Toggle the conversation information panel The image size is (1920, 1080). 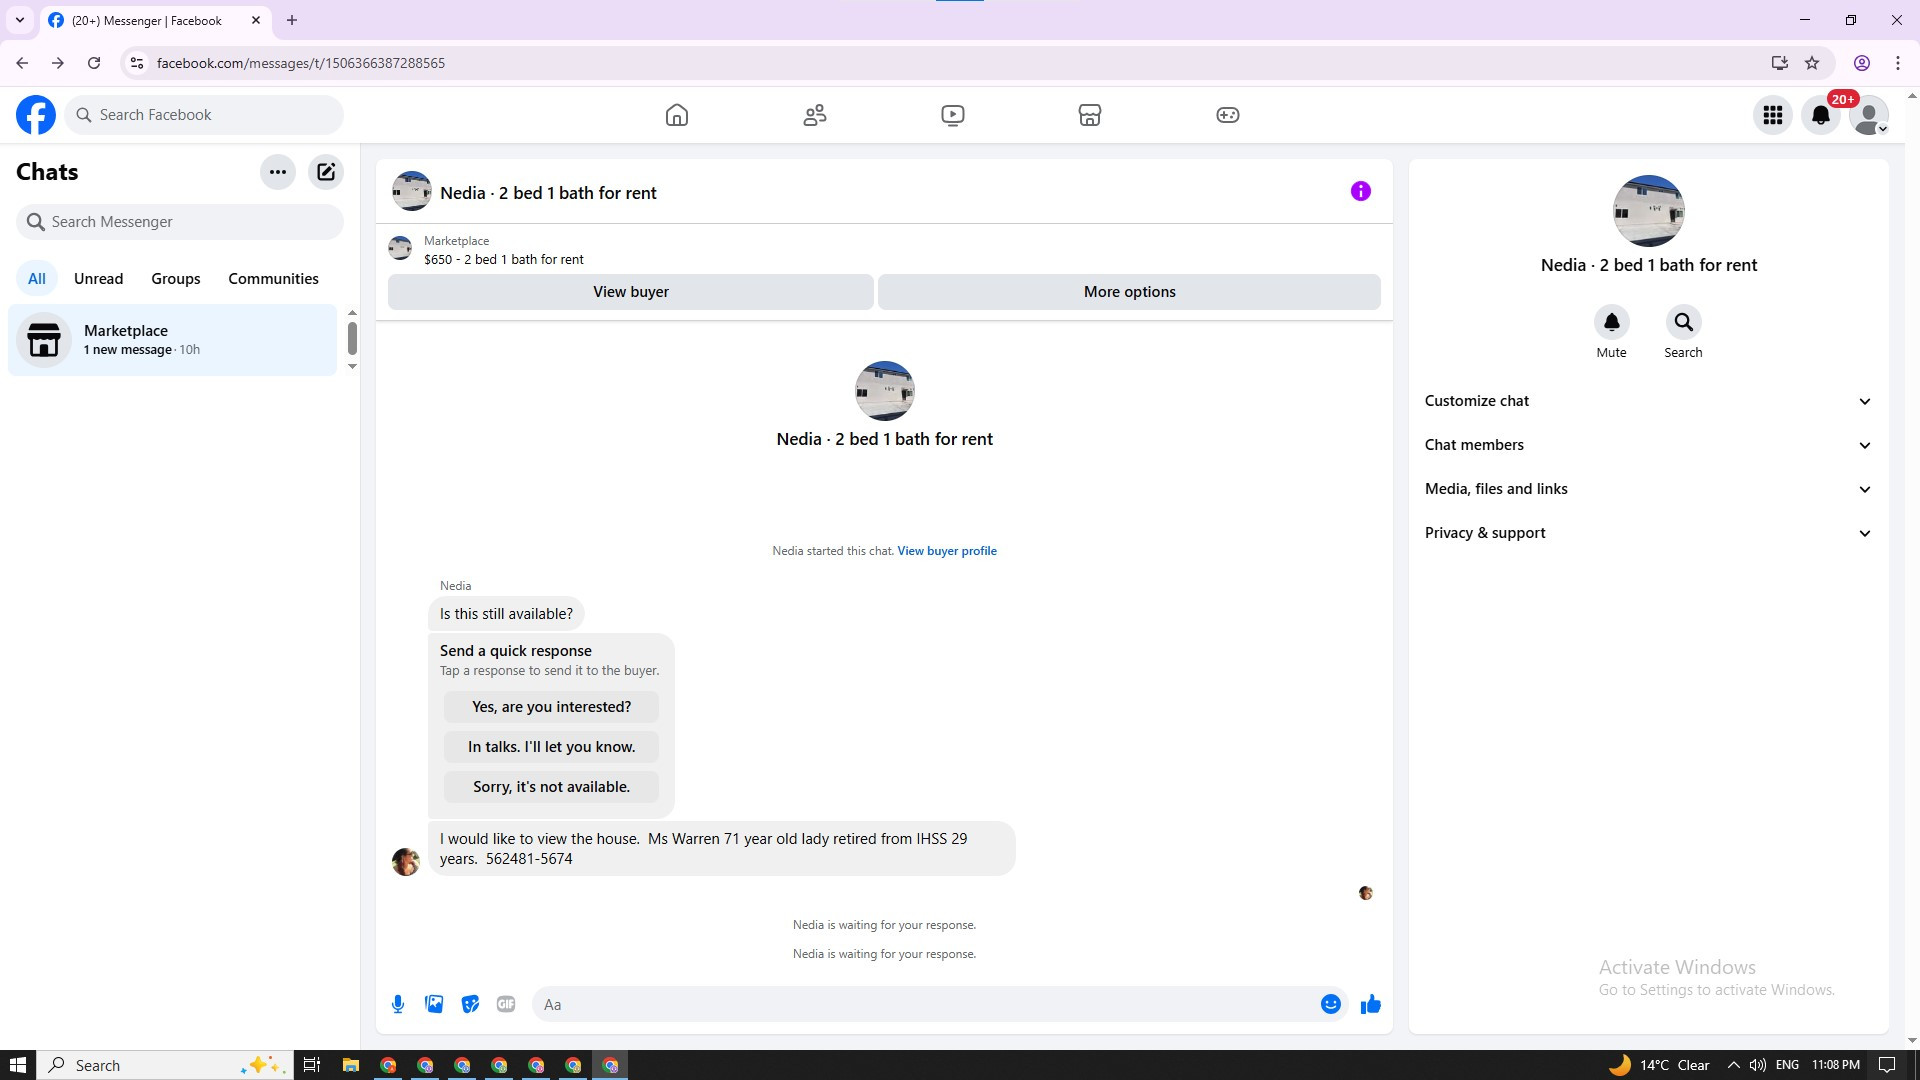point(1360,191)
